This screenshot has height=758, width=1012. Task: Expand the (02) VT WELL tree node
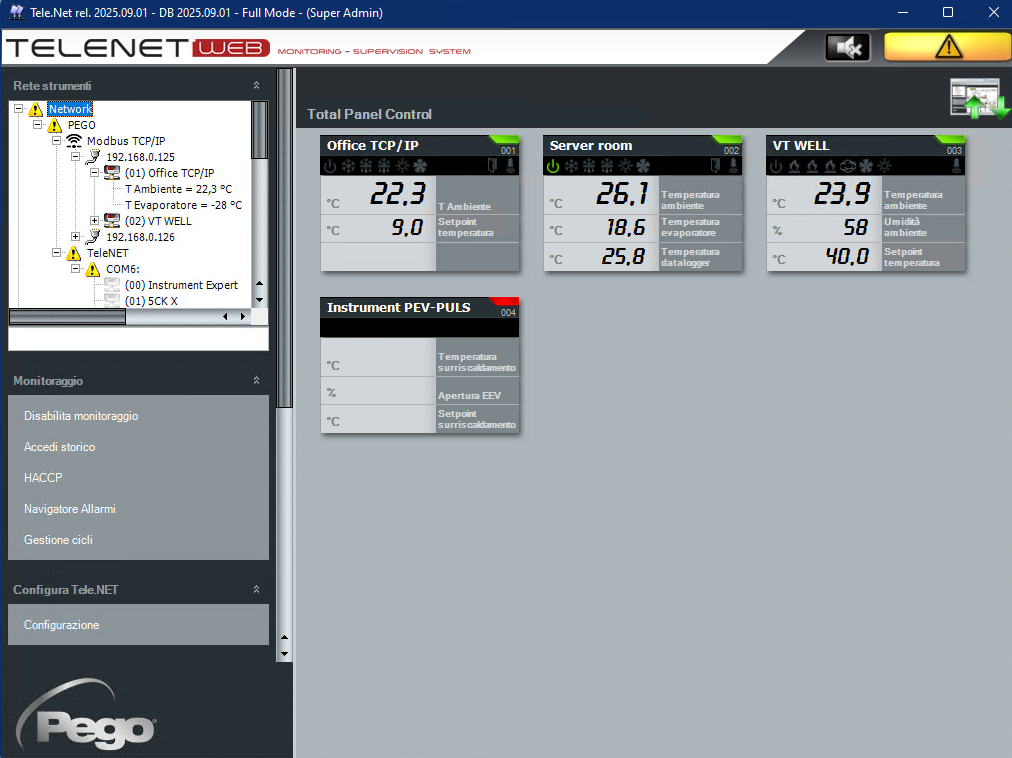[94, 221]
